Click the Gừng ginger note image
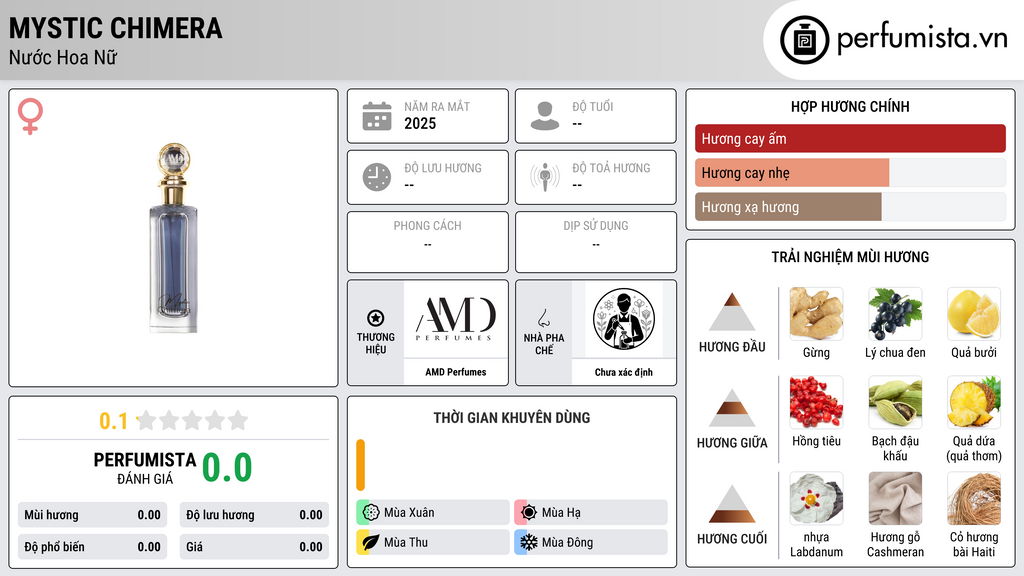Image resolution: width=1024 pixels, height=576 pixels. (x=816, y=314)
